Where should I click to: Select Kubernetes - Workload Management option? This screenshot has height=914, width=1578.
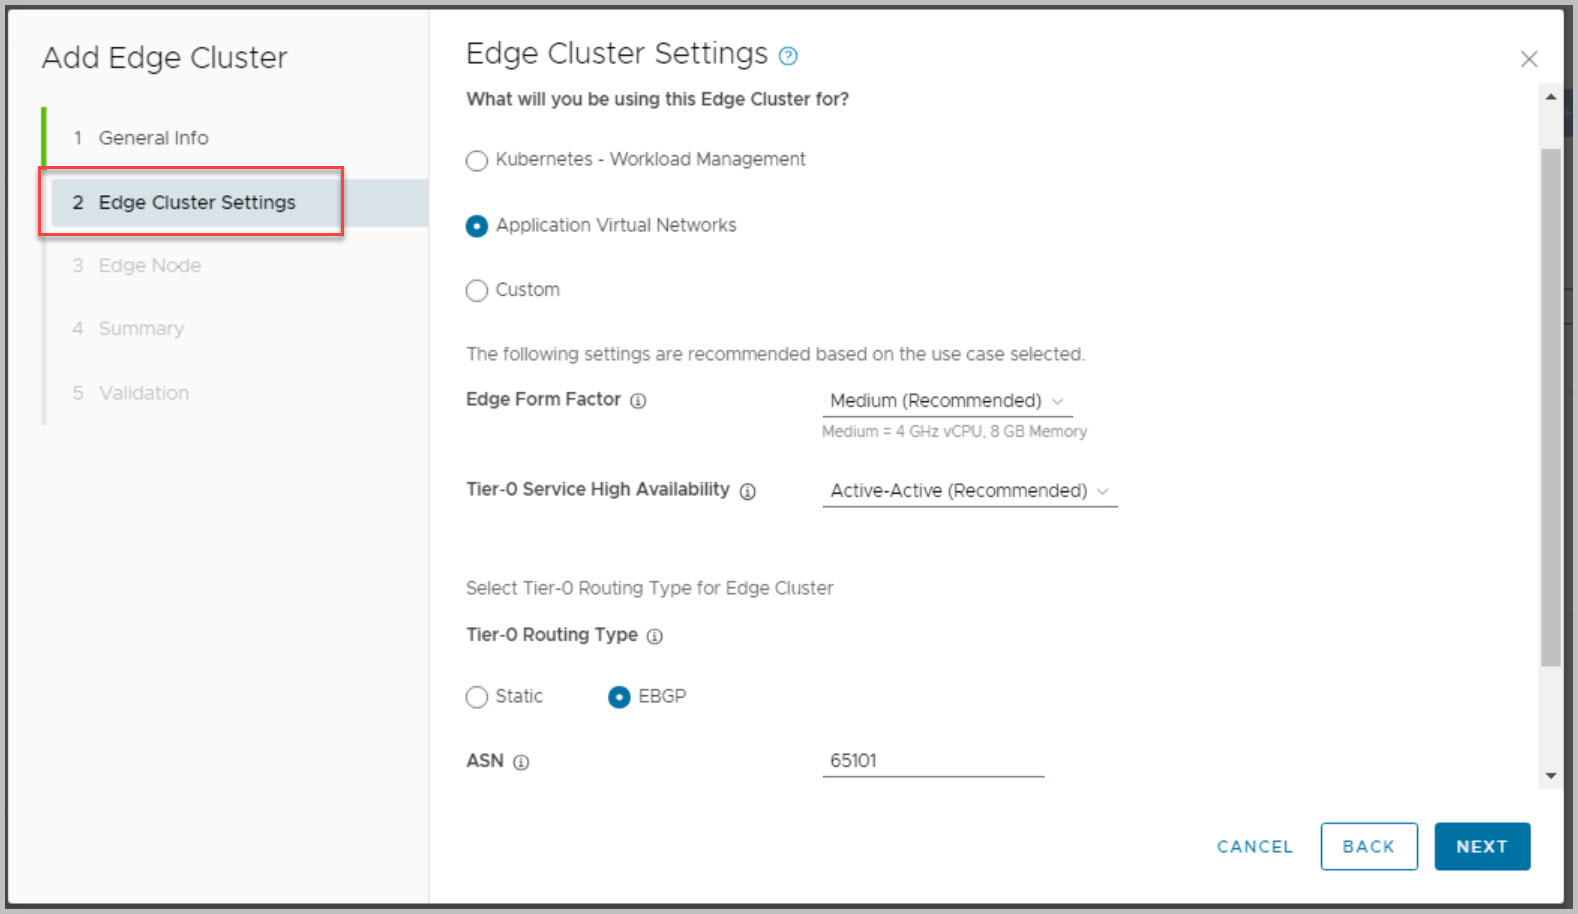click(477, 160)
